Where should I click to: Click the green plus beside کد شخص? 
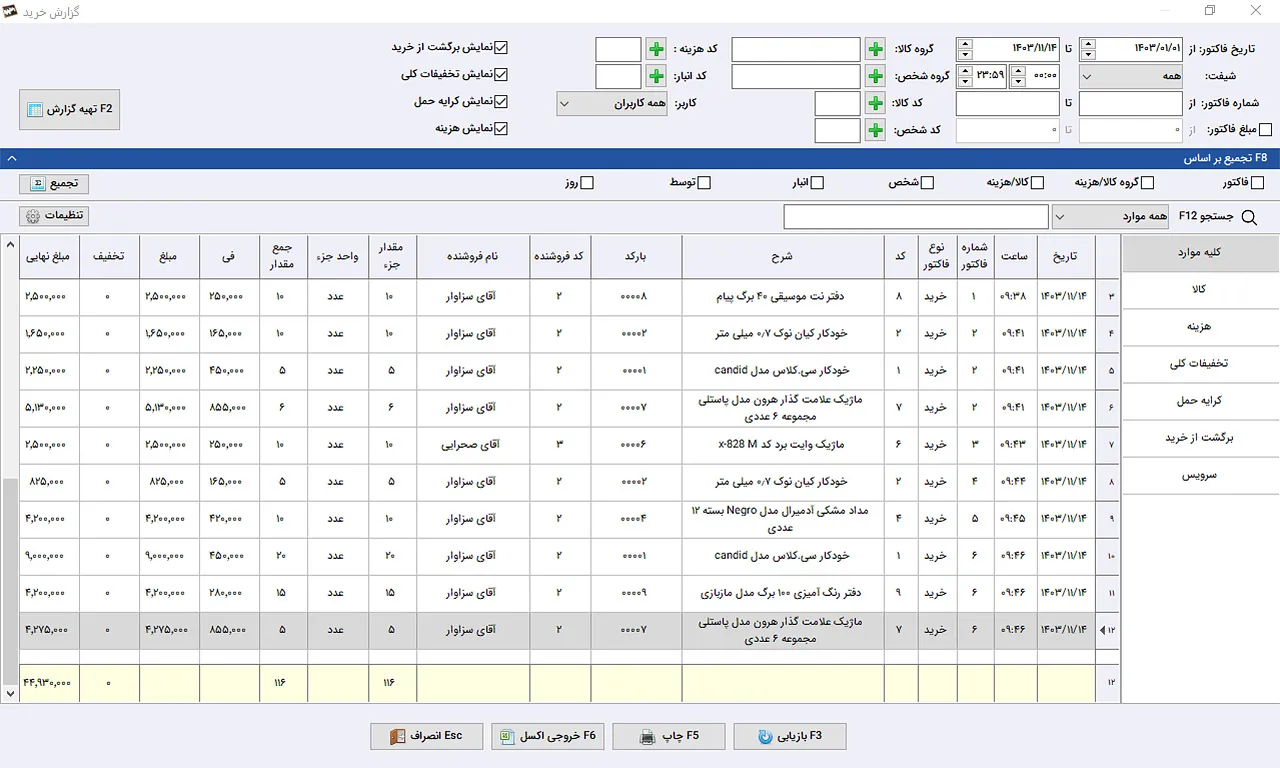tap(875, 130)
